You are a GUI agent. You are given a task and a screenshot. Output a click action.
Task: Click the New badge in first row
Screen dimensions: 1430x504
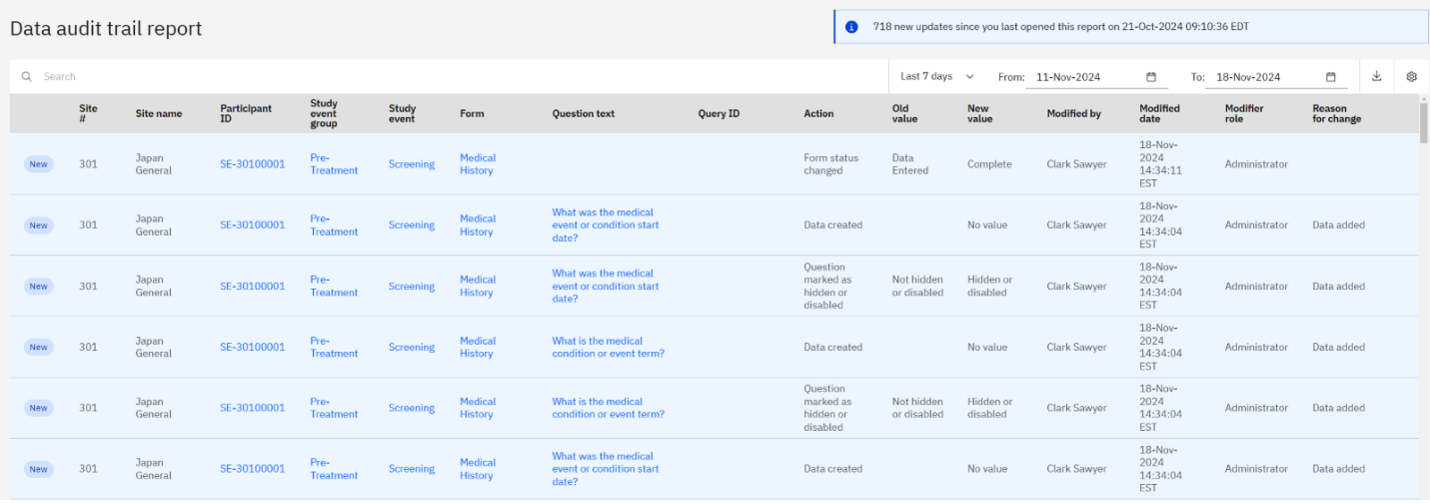(x=38, y=164)
